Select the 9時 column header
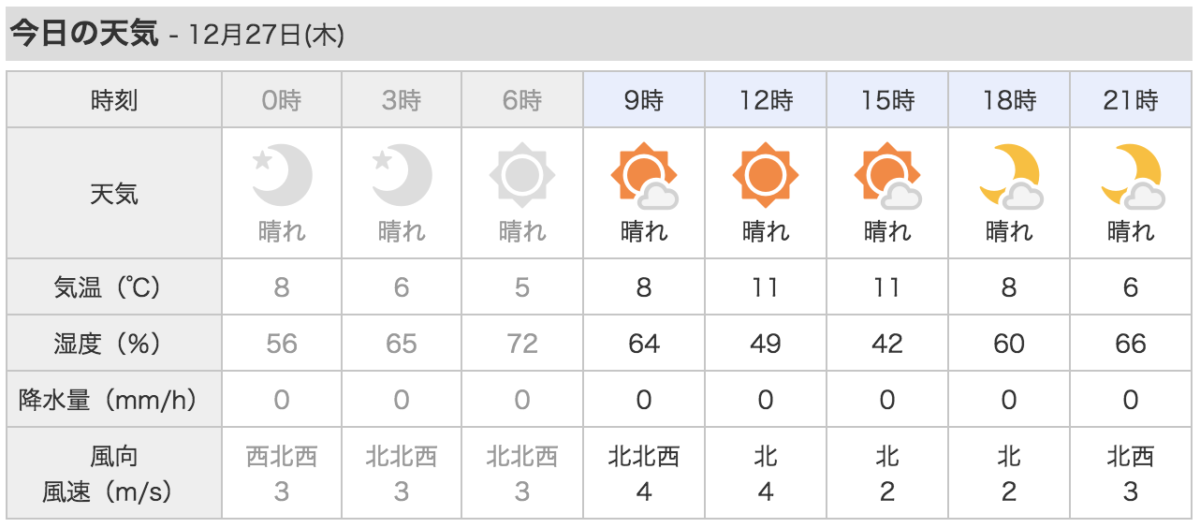This screenshot has height=528, width=1200. point(644,100)
